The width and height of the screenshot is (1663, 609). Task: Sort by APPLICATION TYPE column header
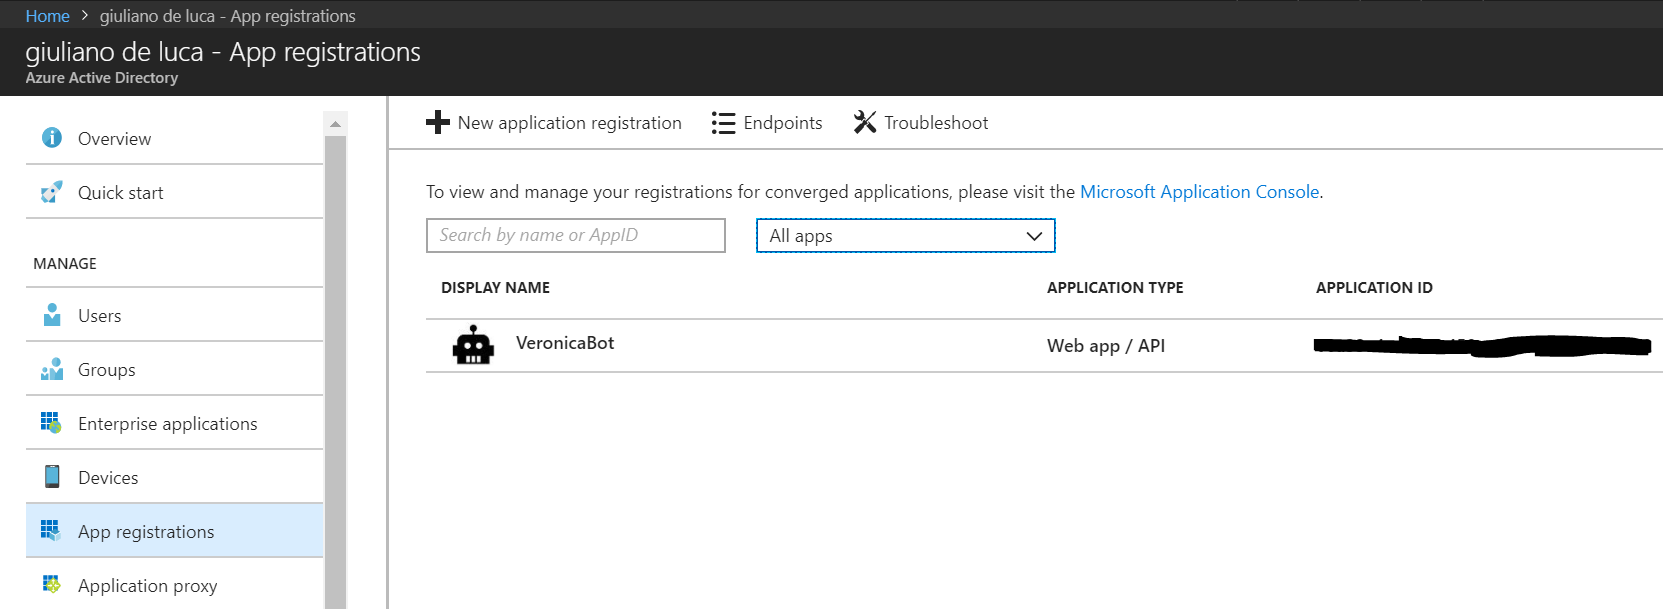(x=1115, y=288)
